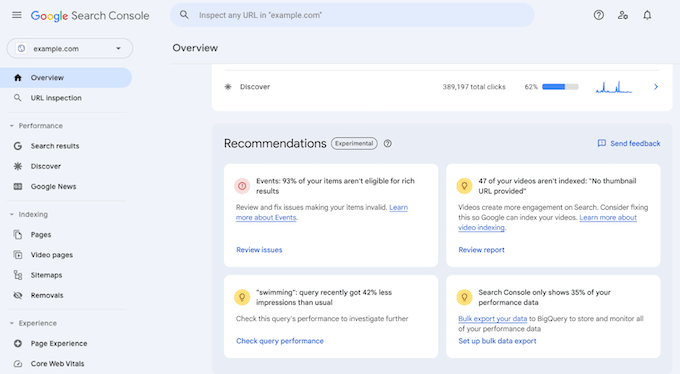Click the lightbulb icon on videos card
680x374 pixels.
(x=464, y=186)
